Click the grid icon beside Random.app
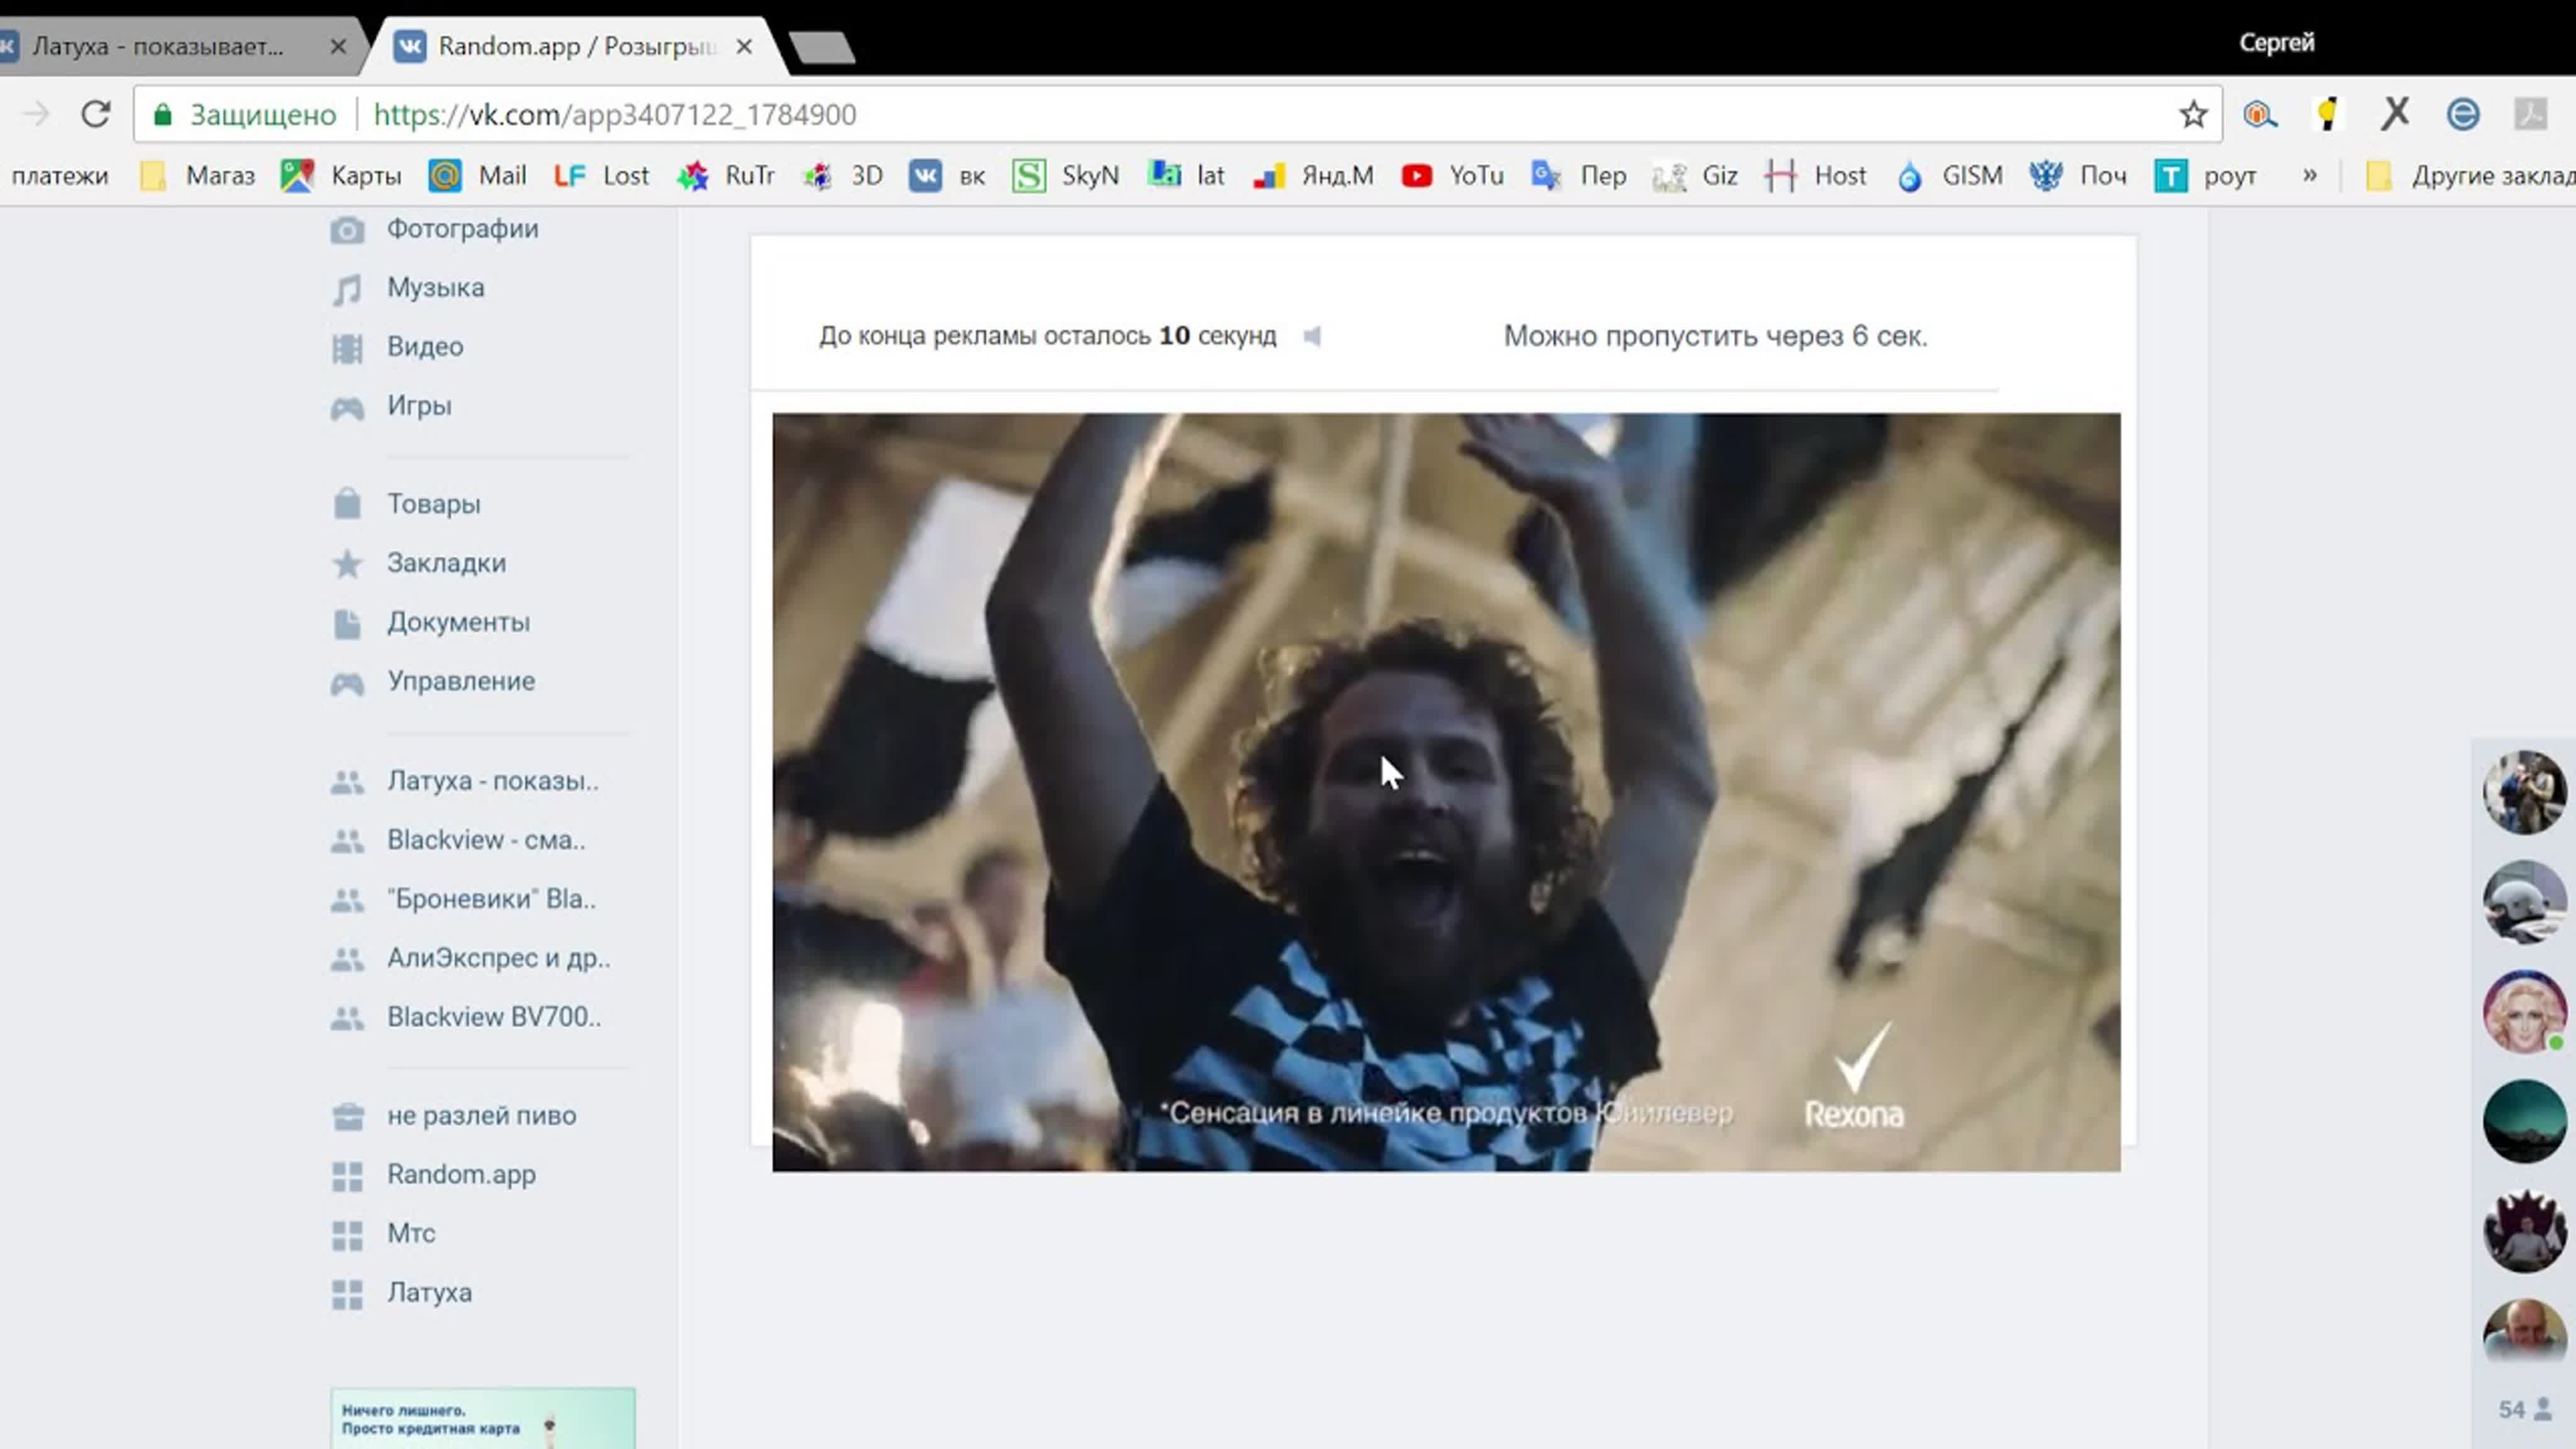 pos(347,1176)
